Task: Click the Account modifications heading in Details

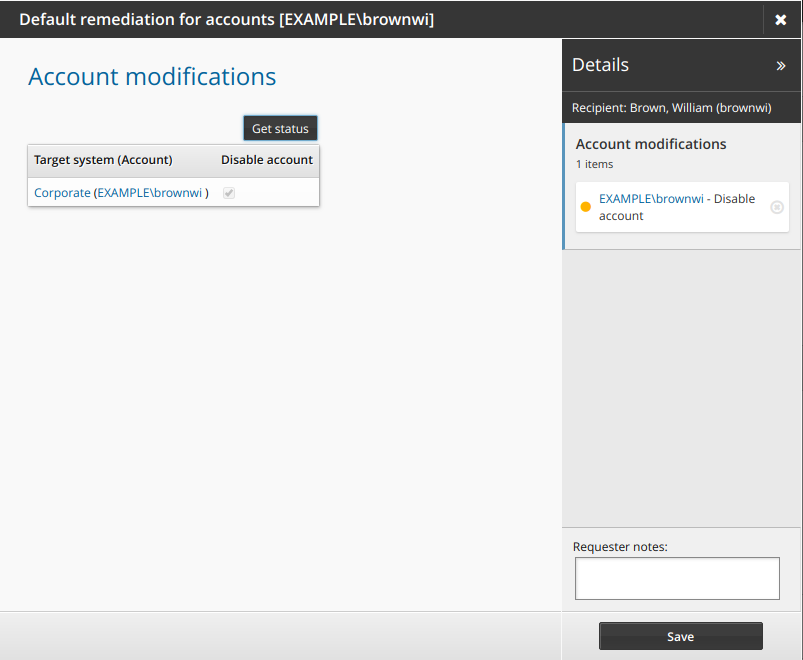Action: click(x=650, y=144)
